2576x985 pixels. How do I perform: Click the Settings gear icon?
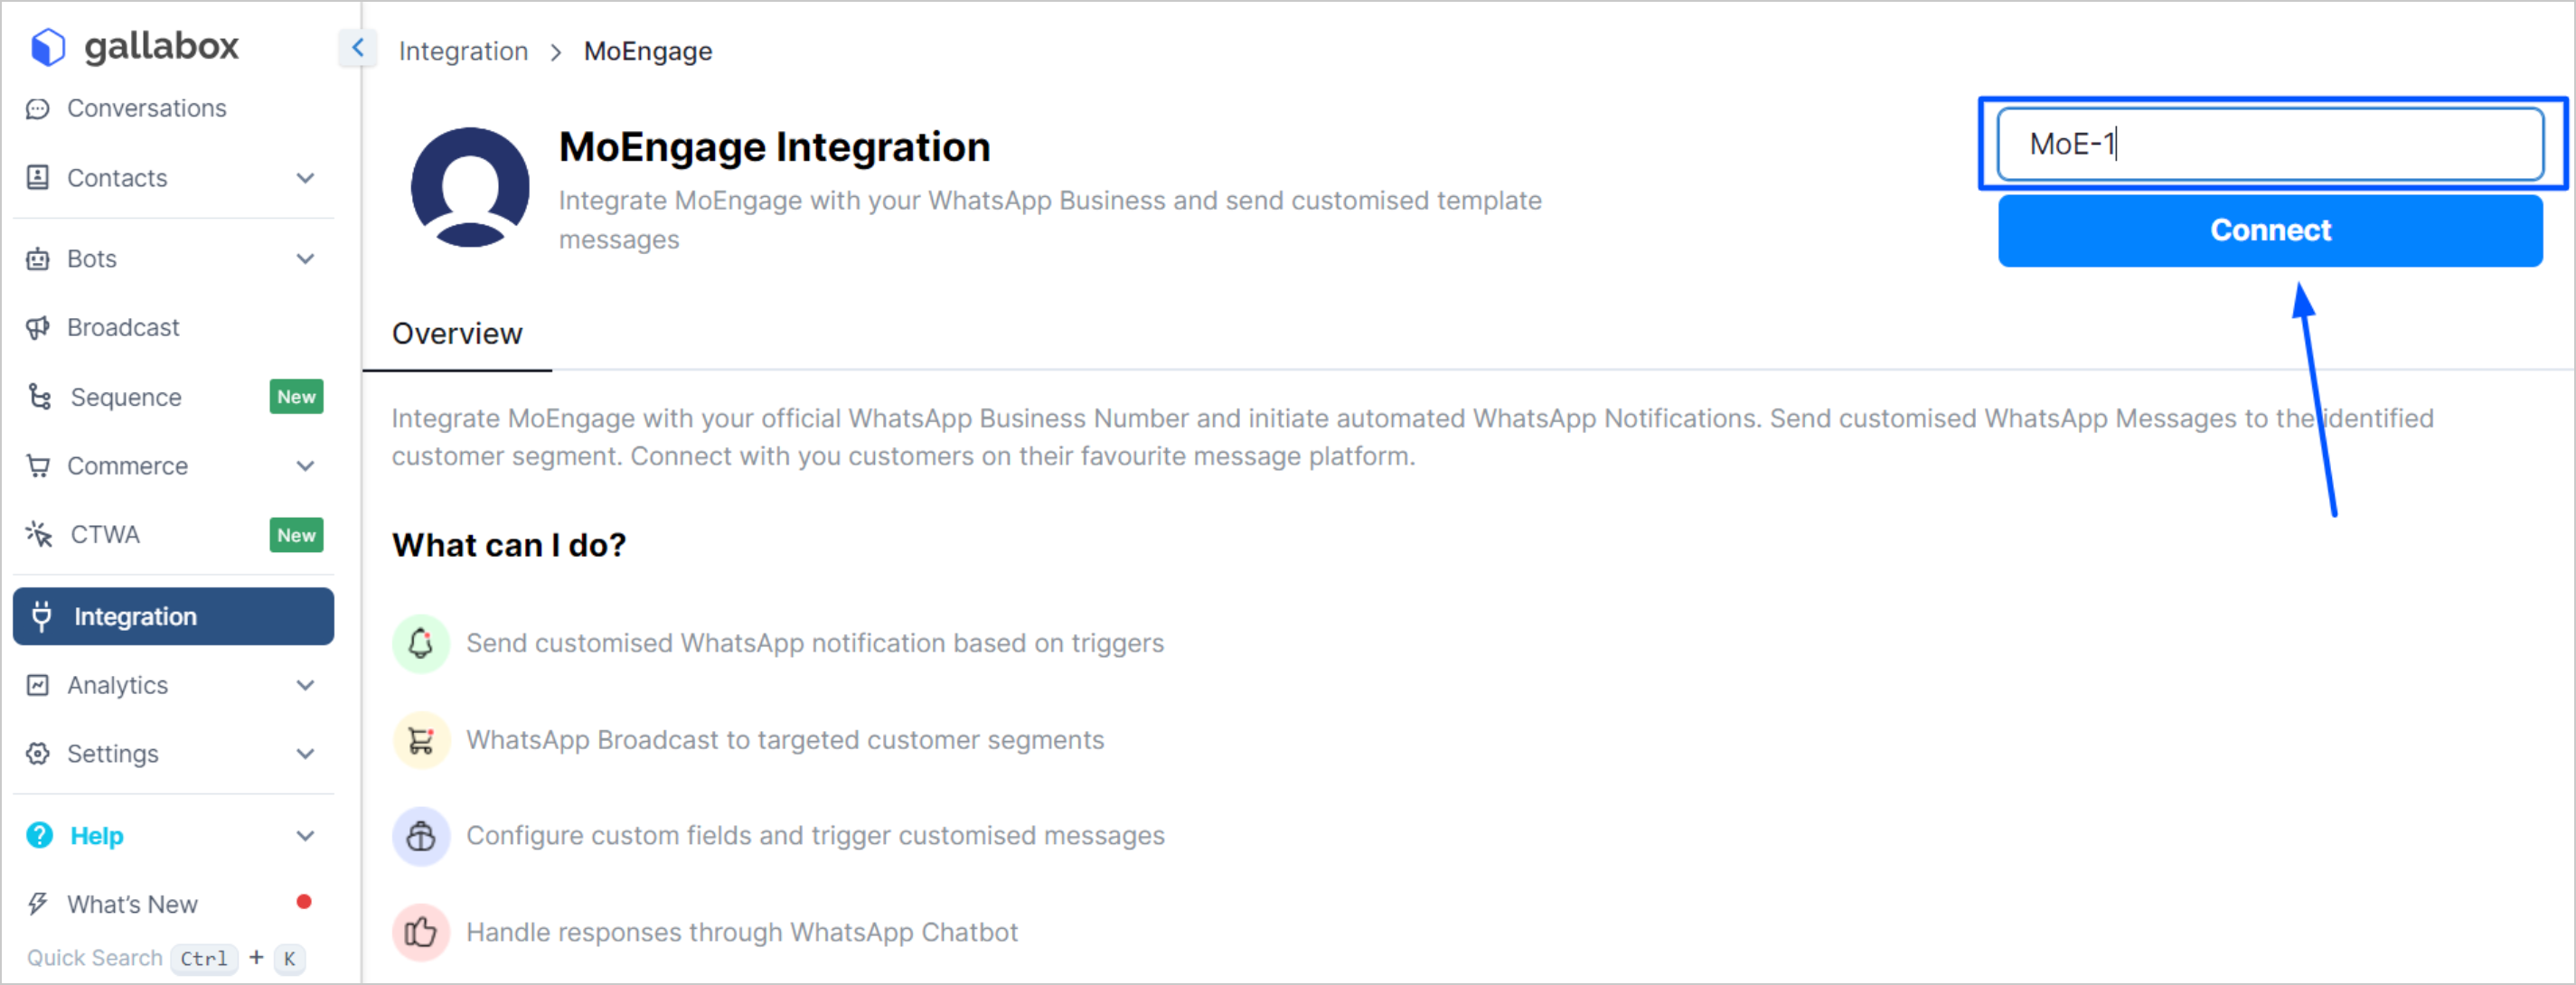coord(38,753)
